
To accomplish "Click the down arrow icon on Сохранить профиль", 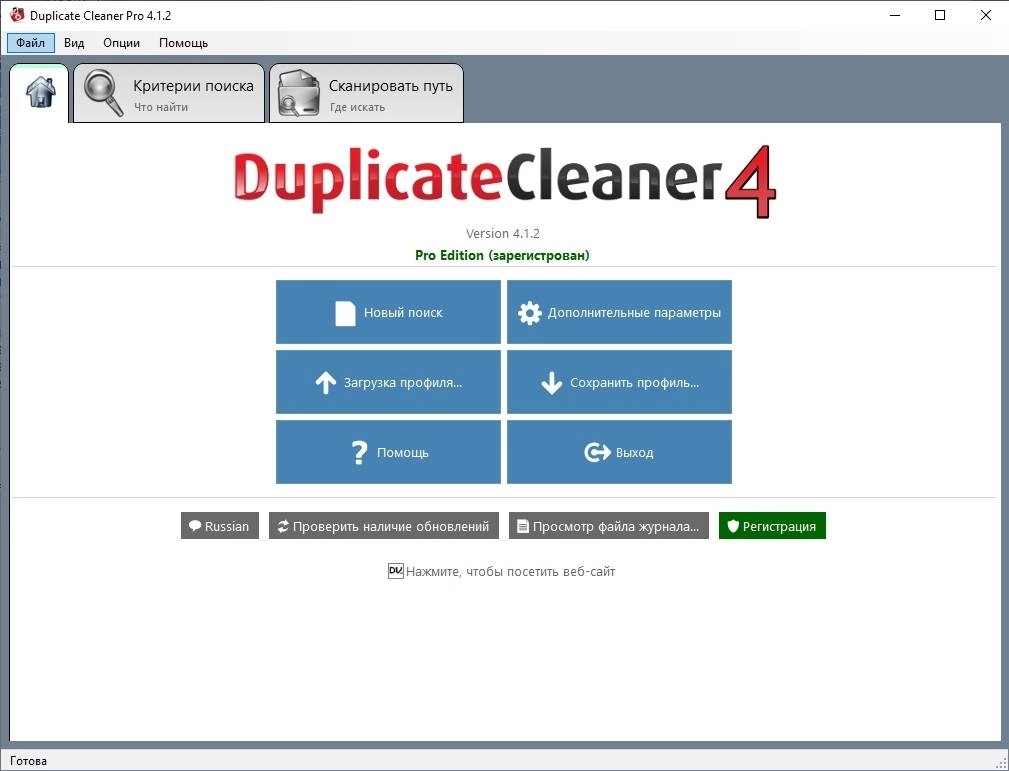I will tap(551, 384).
